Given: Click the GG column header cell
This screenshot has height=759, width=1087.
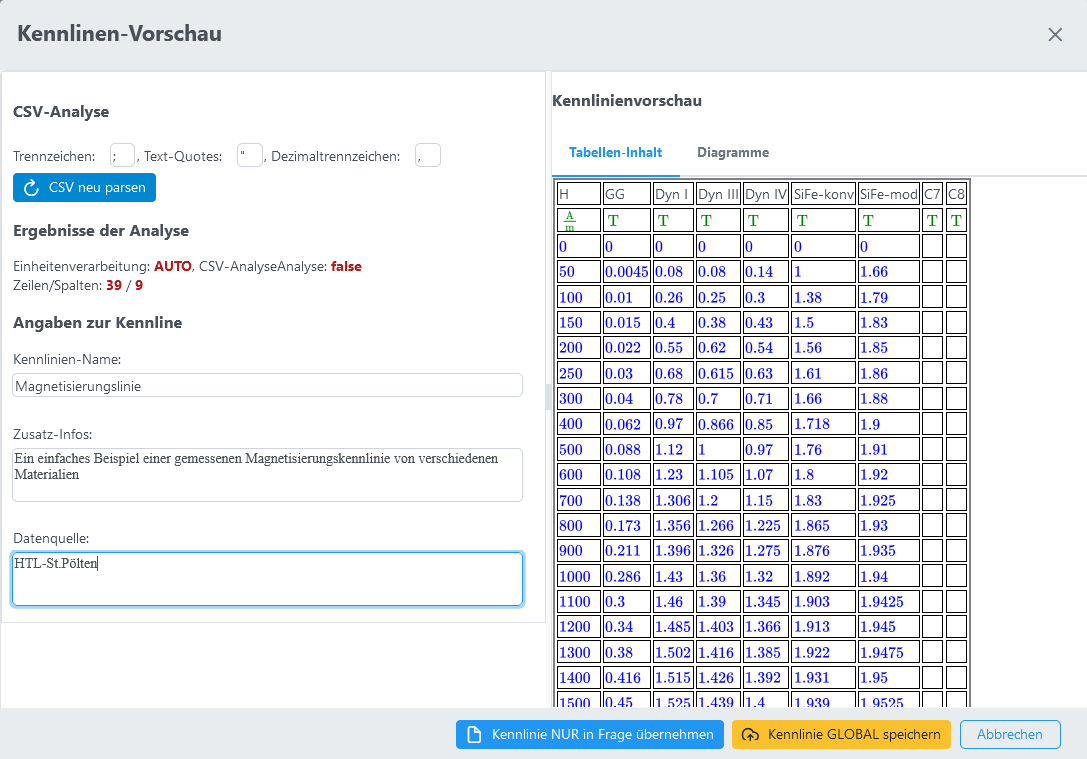Looking at the screenshot, I should tap(626, 194).
